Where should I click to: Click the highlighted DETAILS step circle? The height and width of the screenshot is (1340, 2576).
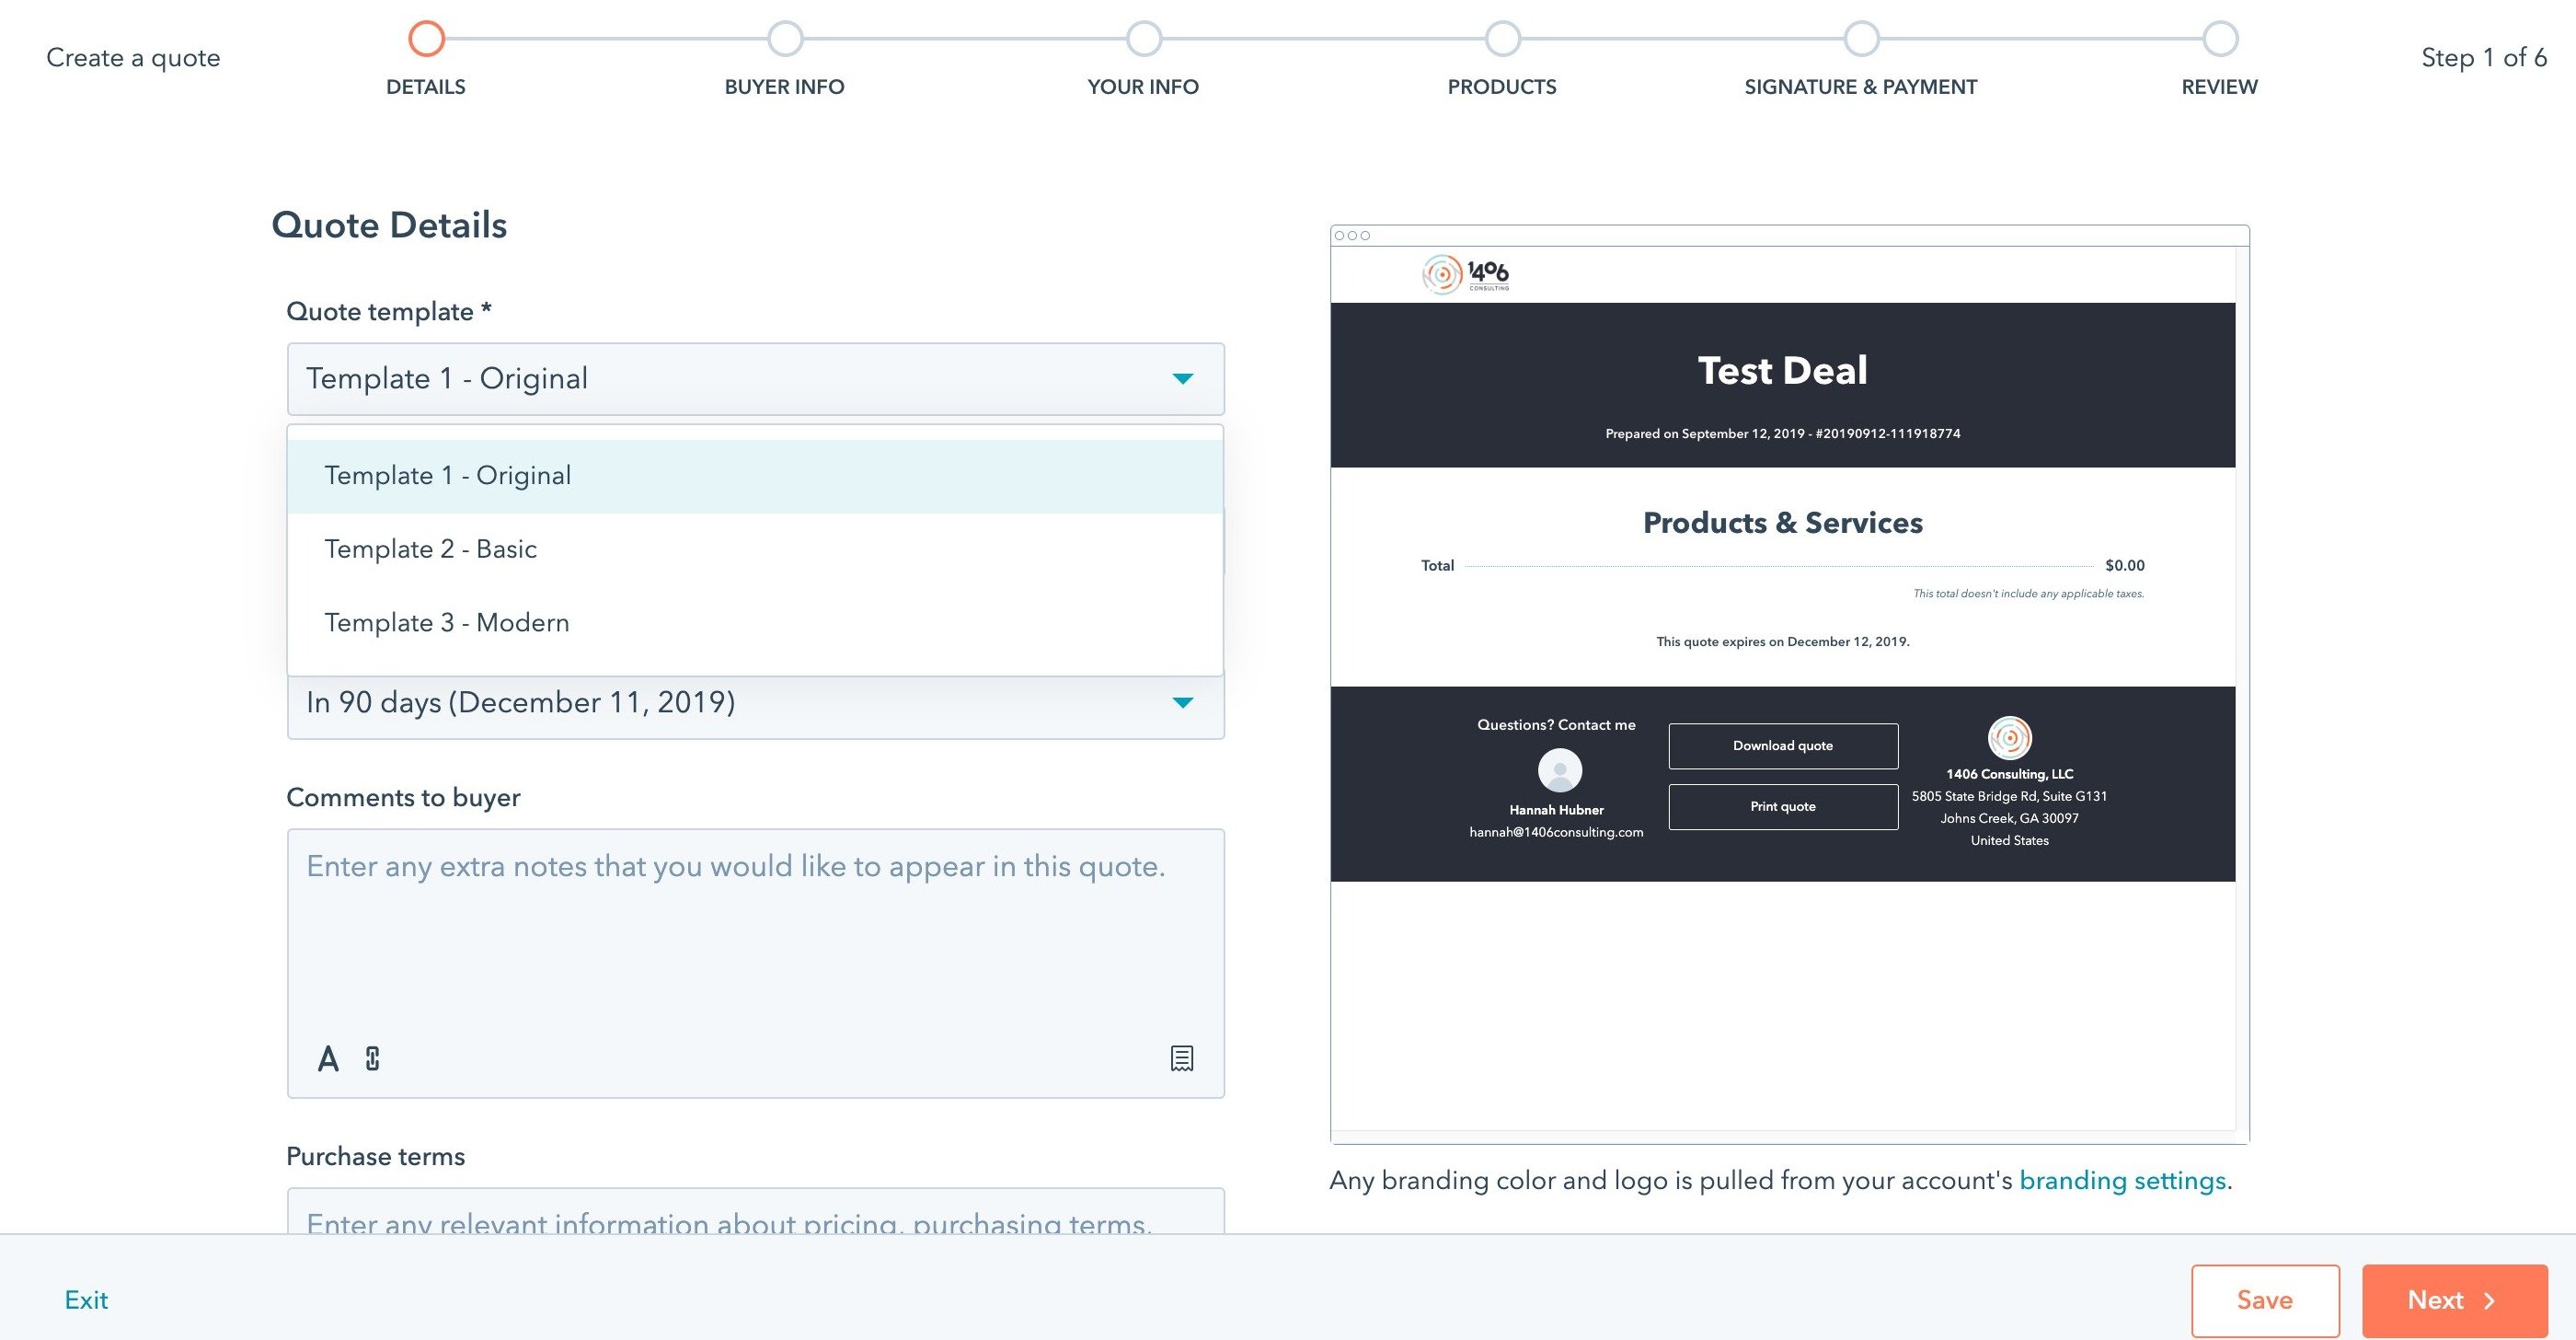(x=427, y=39)
